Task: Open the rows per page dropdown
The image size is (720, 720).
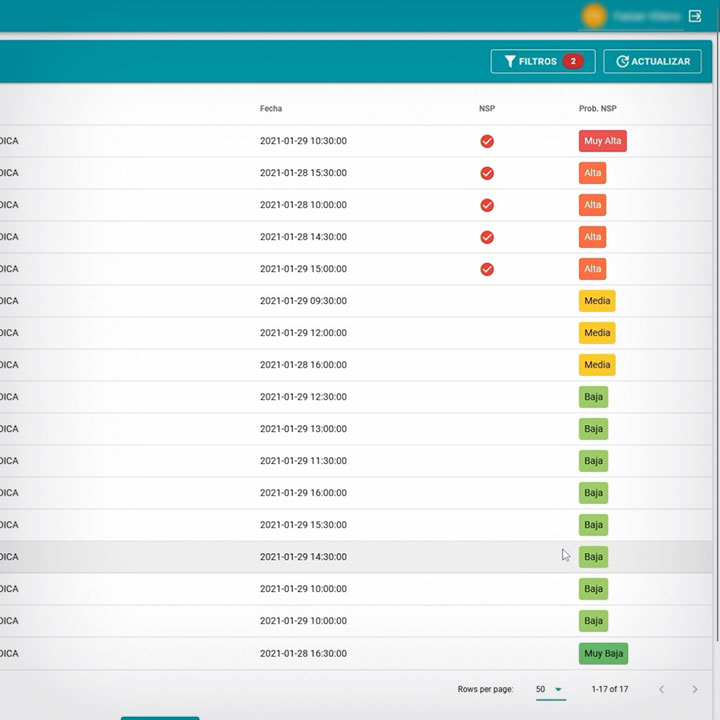Action: (x=550, y=689)
